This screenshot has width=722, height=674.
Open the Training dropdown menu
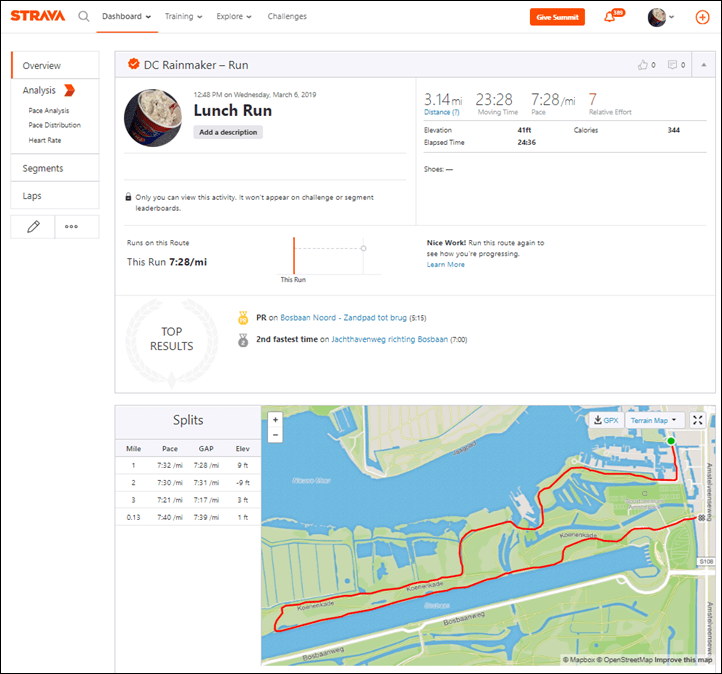[x=183, y=17]
